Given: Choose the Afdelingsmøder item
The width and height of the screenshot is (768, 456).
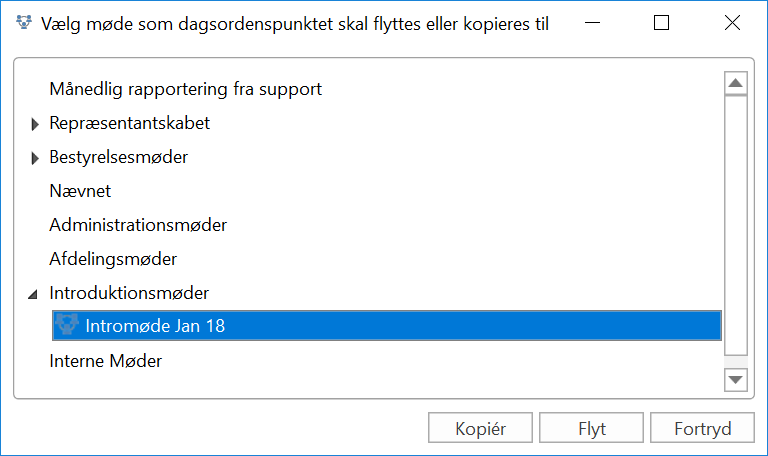Looking at the screenshot, I should (113, 259).
